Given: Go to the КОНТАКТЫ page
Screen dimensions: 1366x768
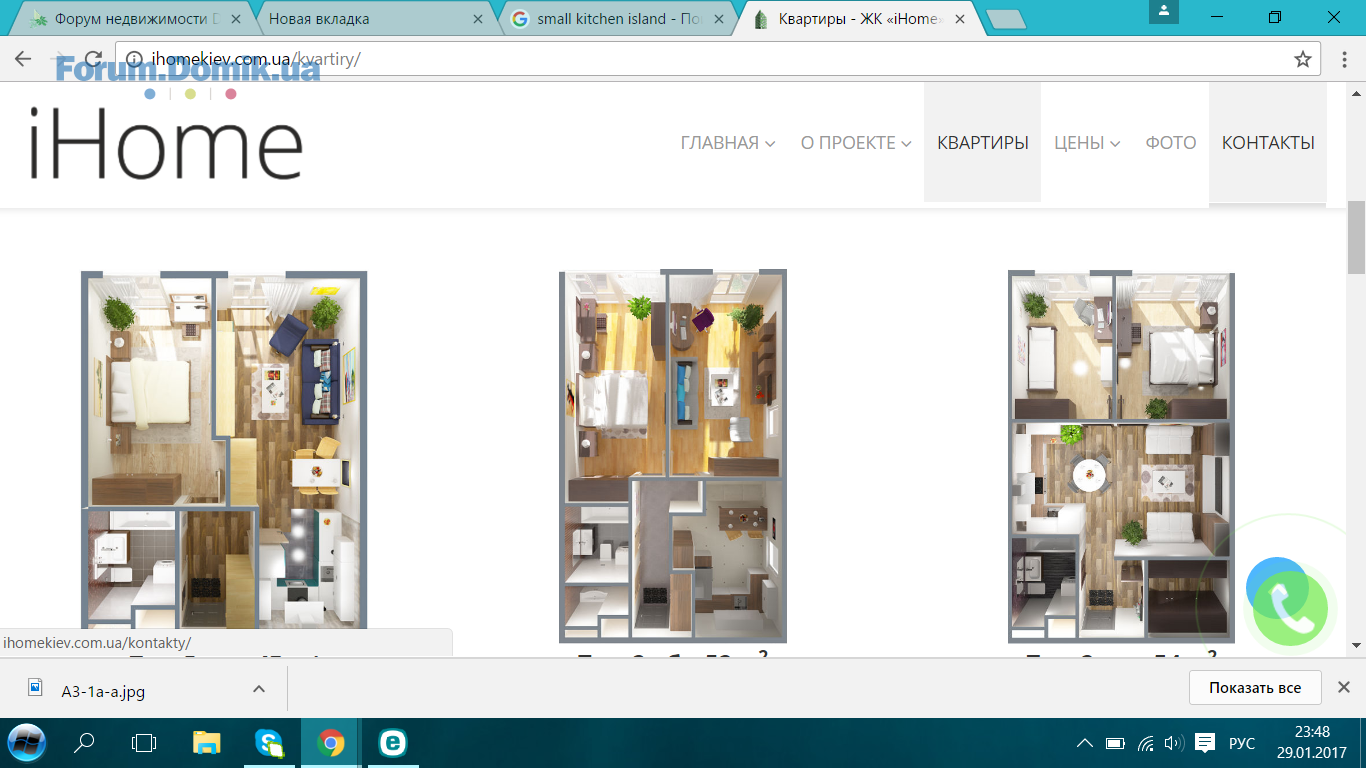Looking at the screenshot, I should (x=1268, y=143).
